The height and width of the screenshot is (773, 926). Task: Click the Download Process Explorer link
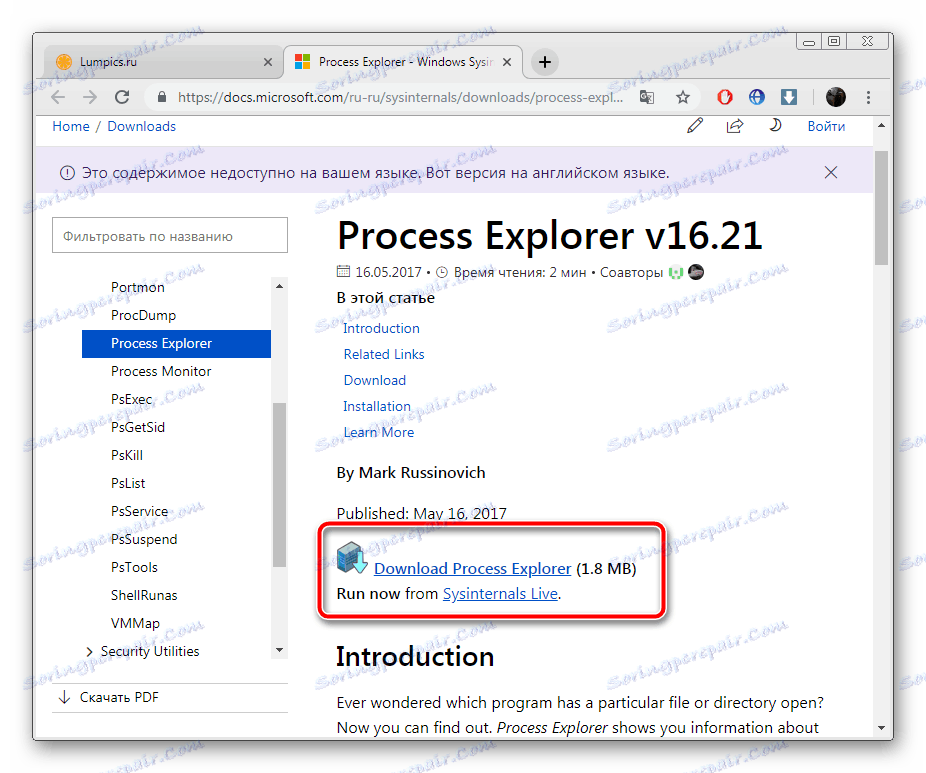[472, 568]
